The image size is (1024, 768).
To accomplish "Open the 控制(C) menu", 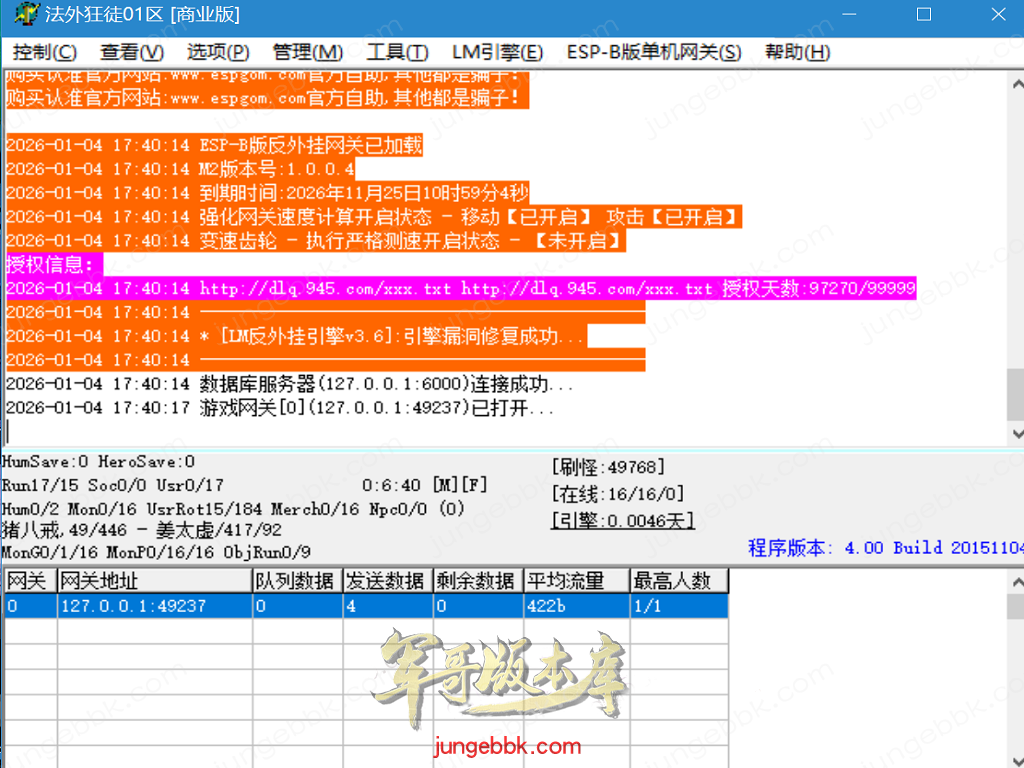I will click(x=44, y=52).
